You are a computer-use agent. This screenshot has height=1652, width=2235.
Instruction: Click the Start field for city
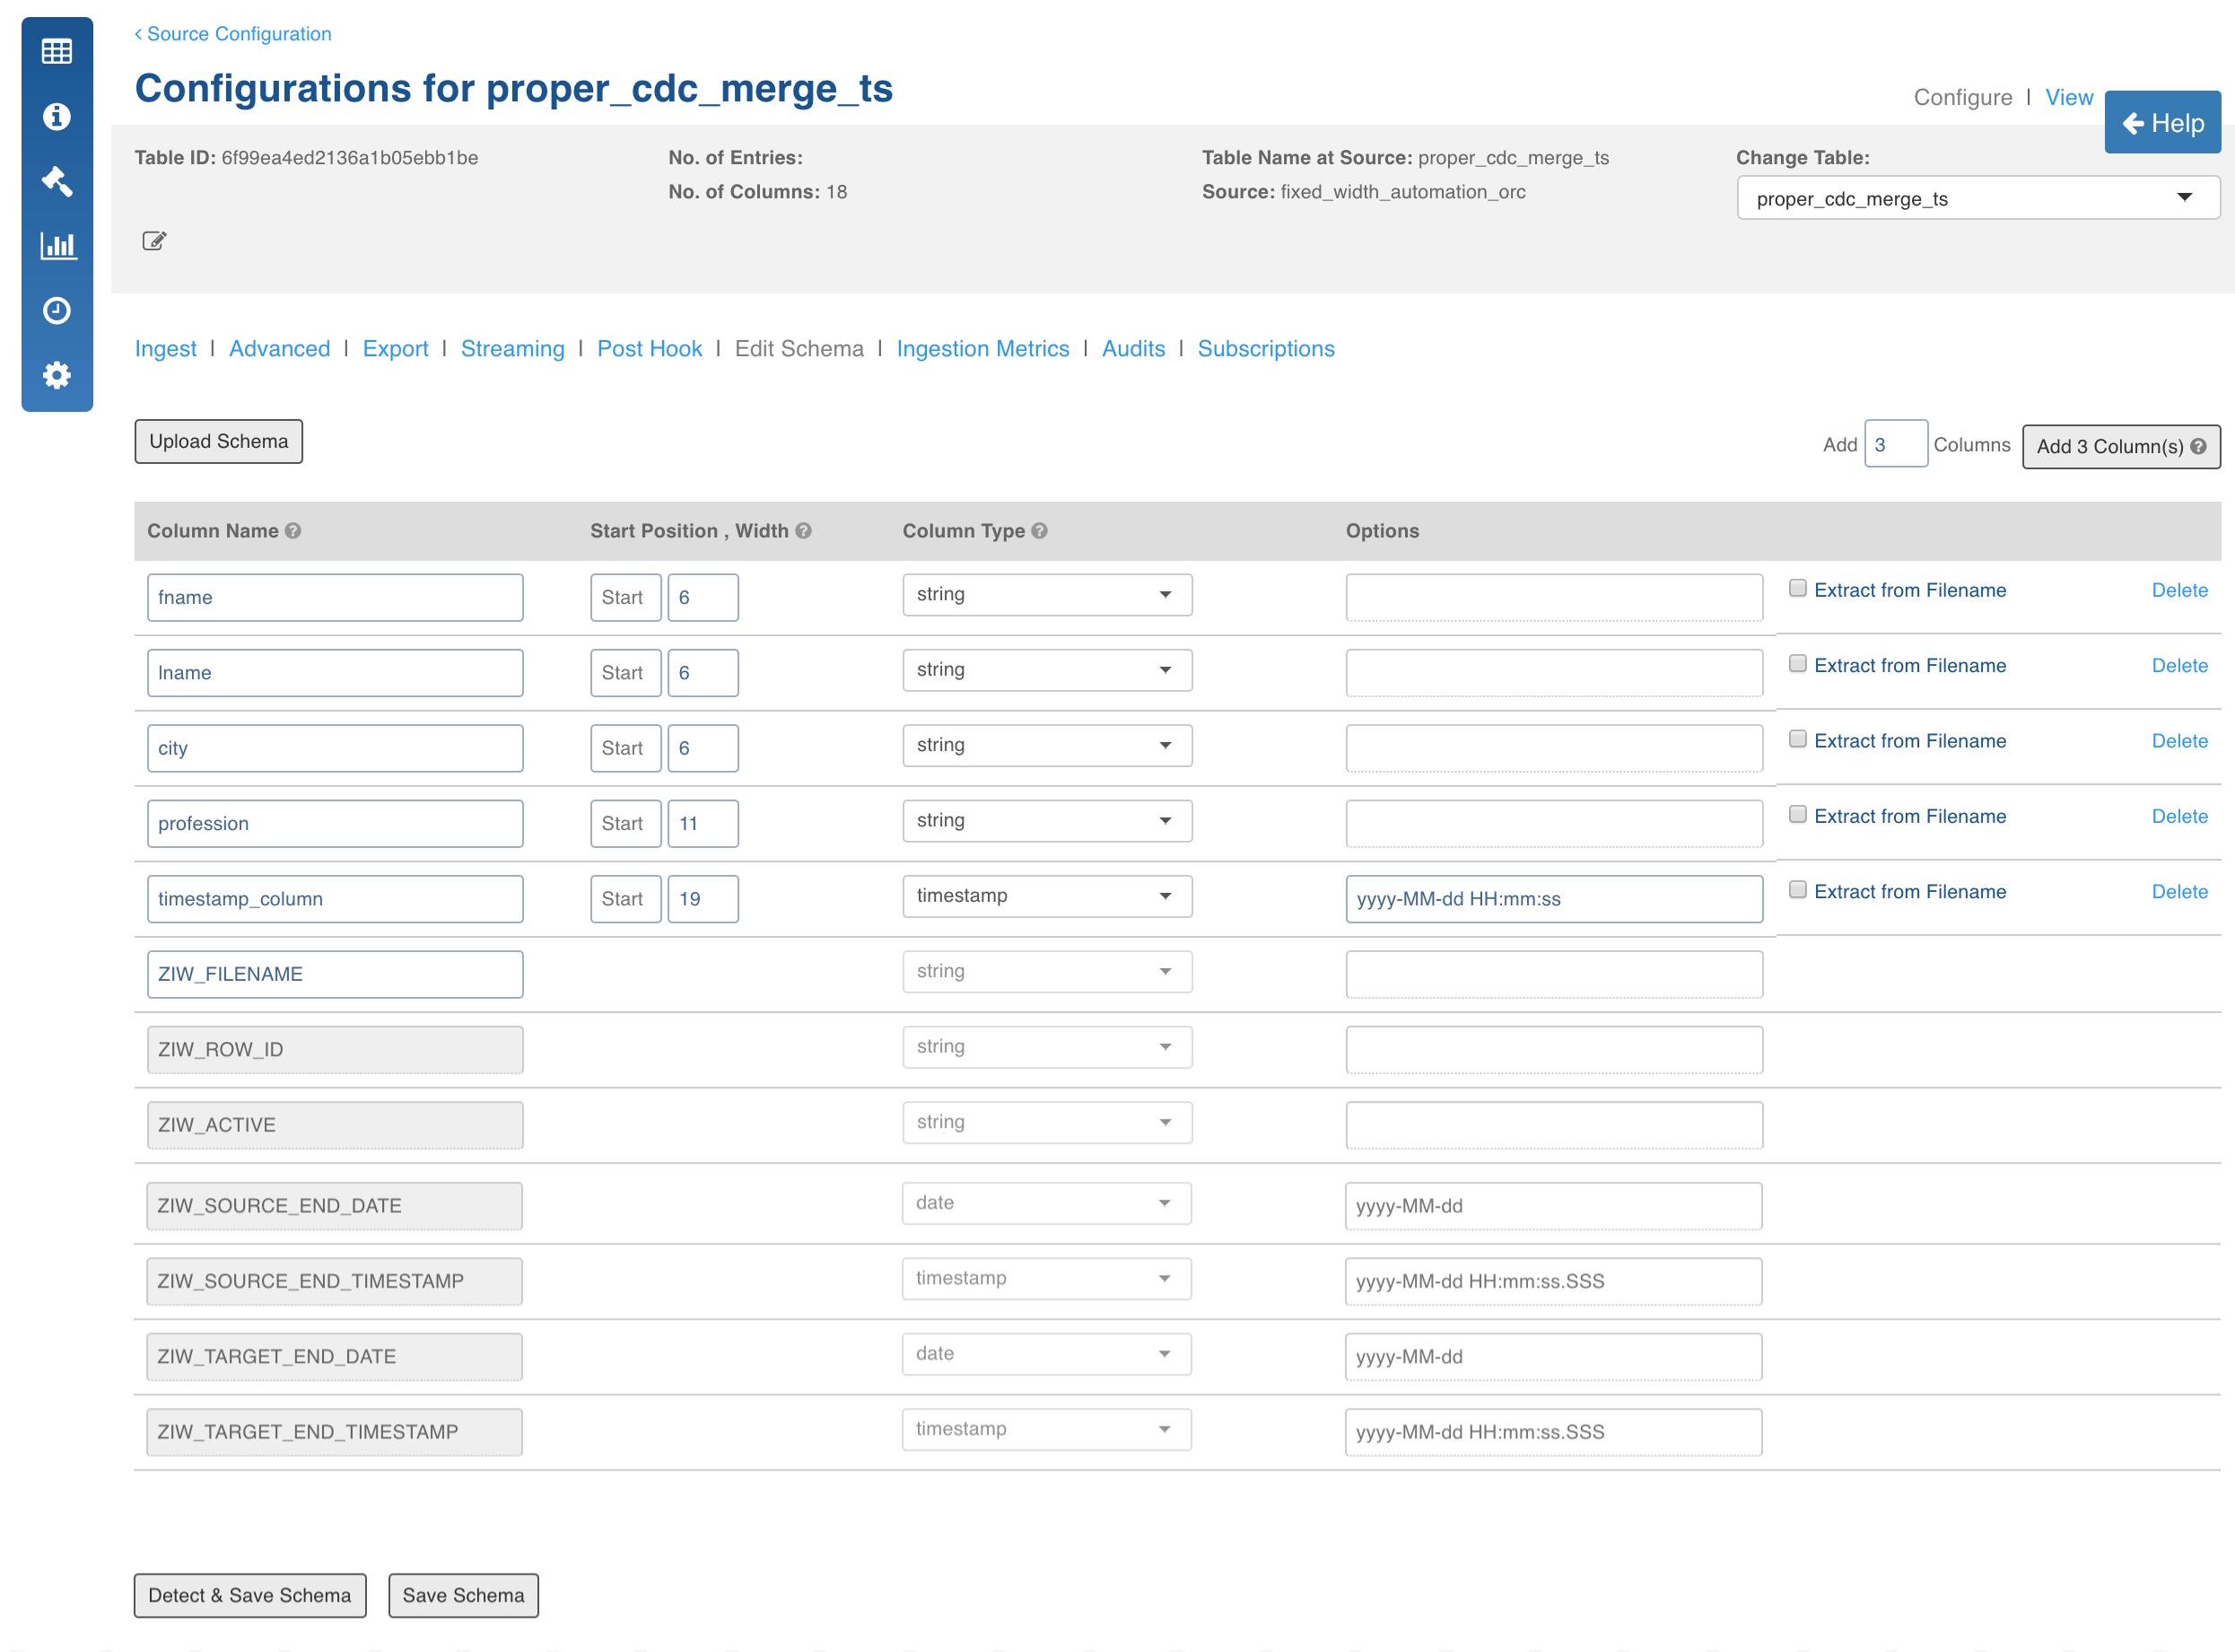(x=626, y=748)
